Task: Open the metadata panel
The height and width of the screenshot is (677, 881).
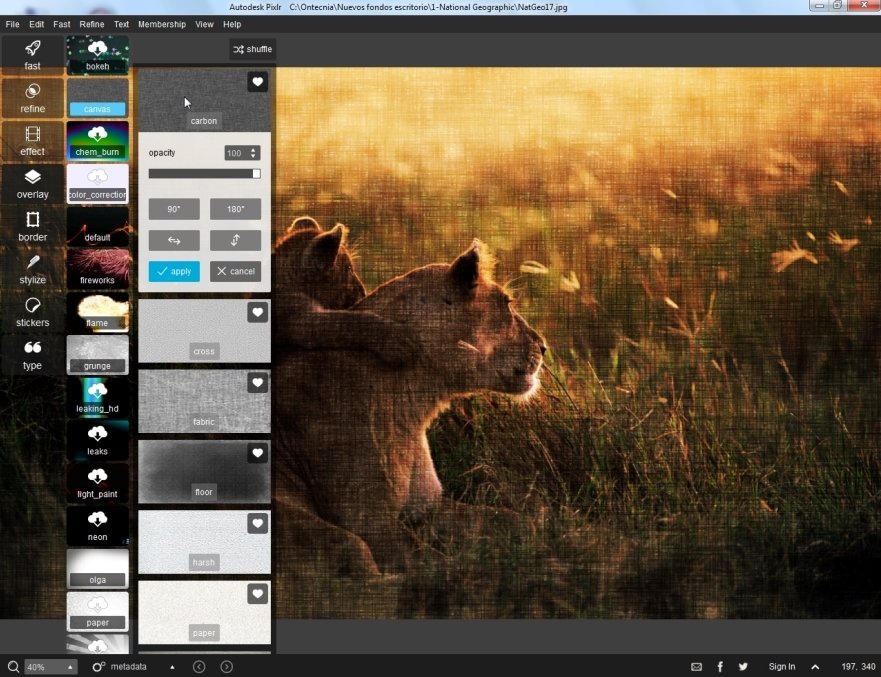Action: 120,667
